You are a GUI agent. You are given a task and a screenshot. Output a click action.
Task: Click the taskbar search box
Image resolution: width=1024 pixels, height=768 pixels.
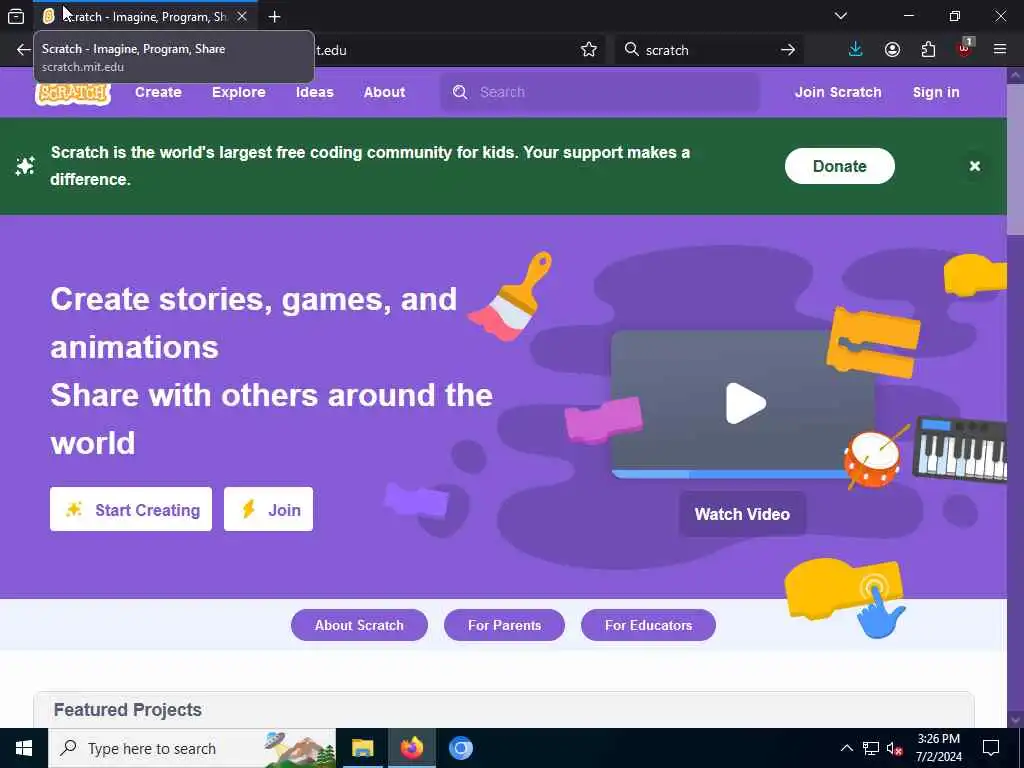[x=192, y=748]
